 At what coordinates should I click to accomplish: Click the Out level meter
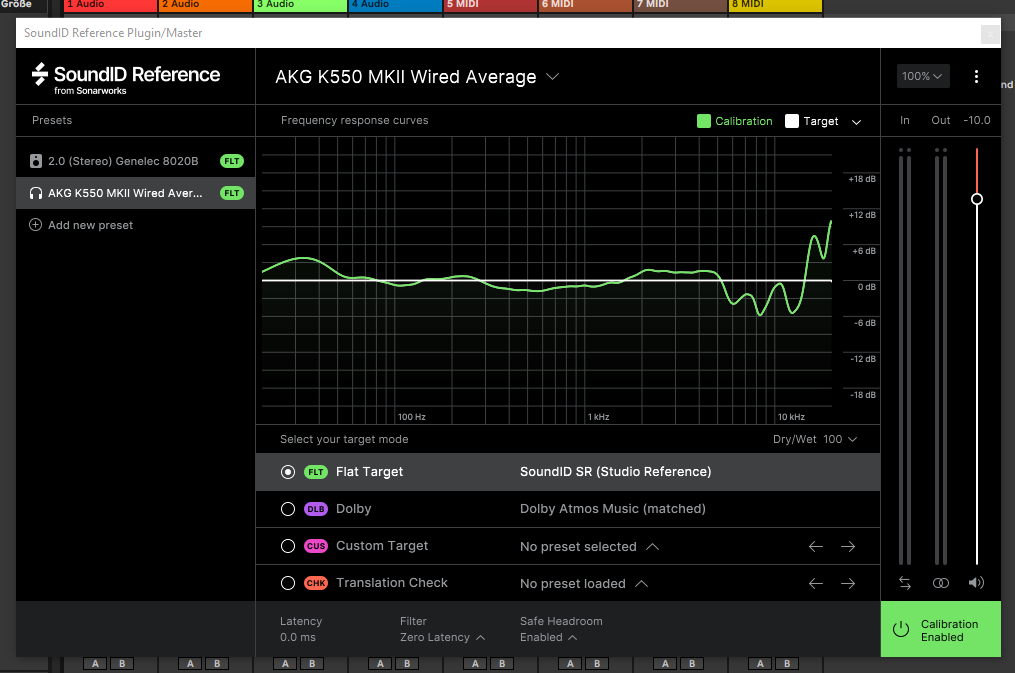coord(941,356)
